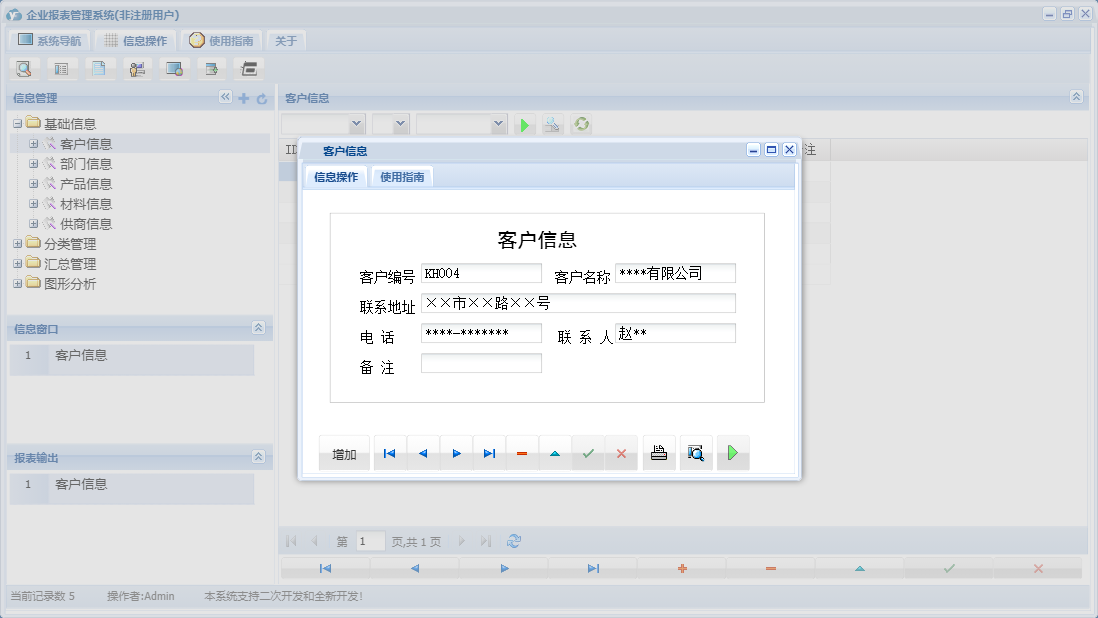Click the print preview icon in the dialog

[696, 452]
